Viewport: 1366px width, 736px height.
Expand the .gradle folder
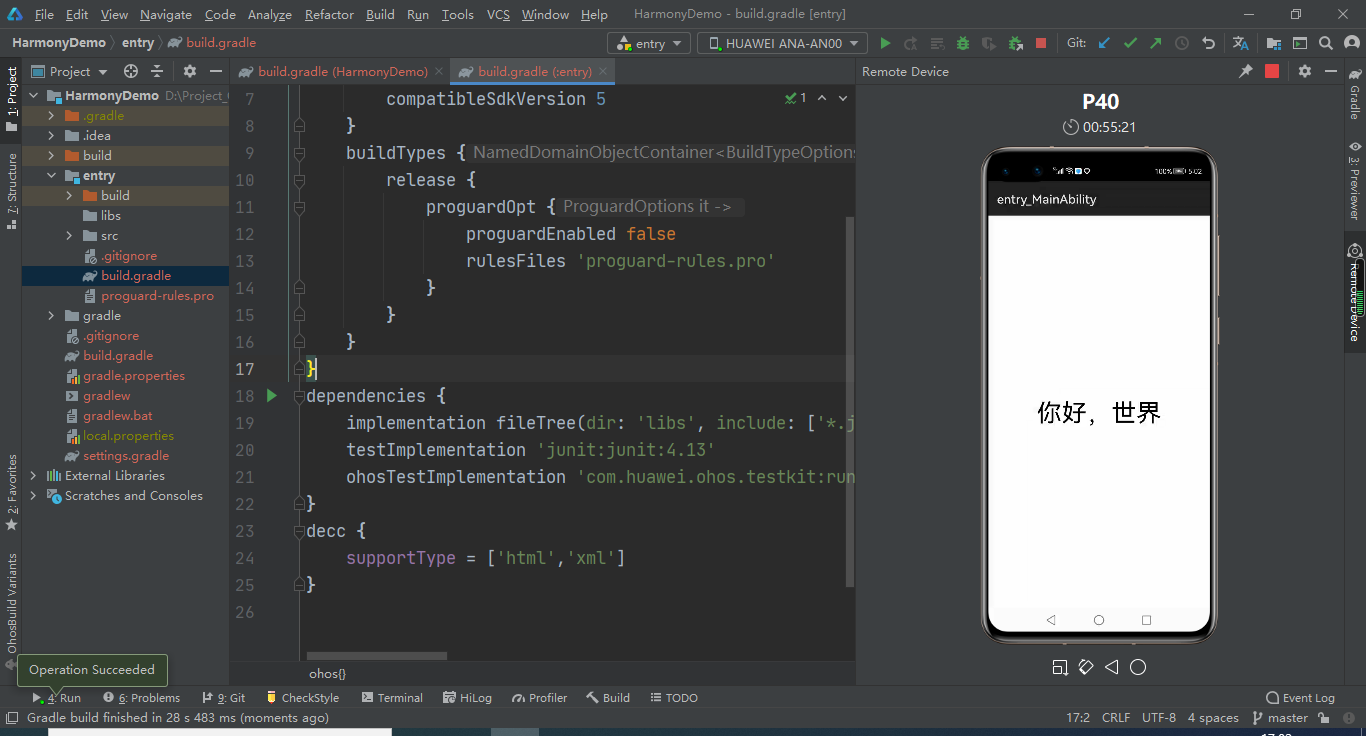point(52,116)
